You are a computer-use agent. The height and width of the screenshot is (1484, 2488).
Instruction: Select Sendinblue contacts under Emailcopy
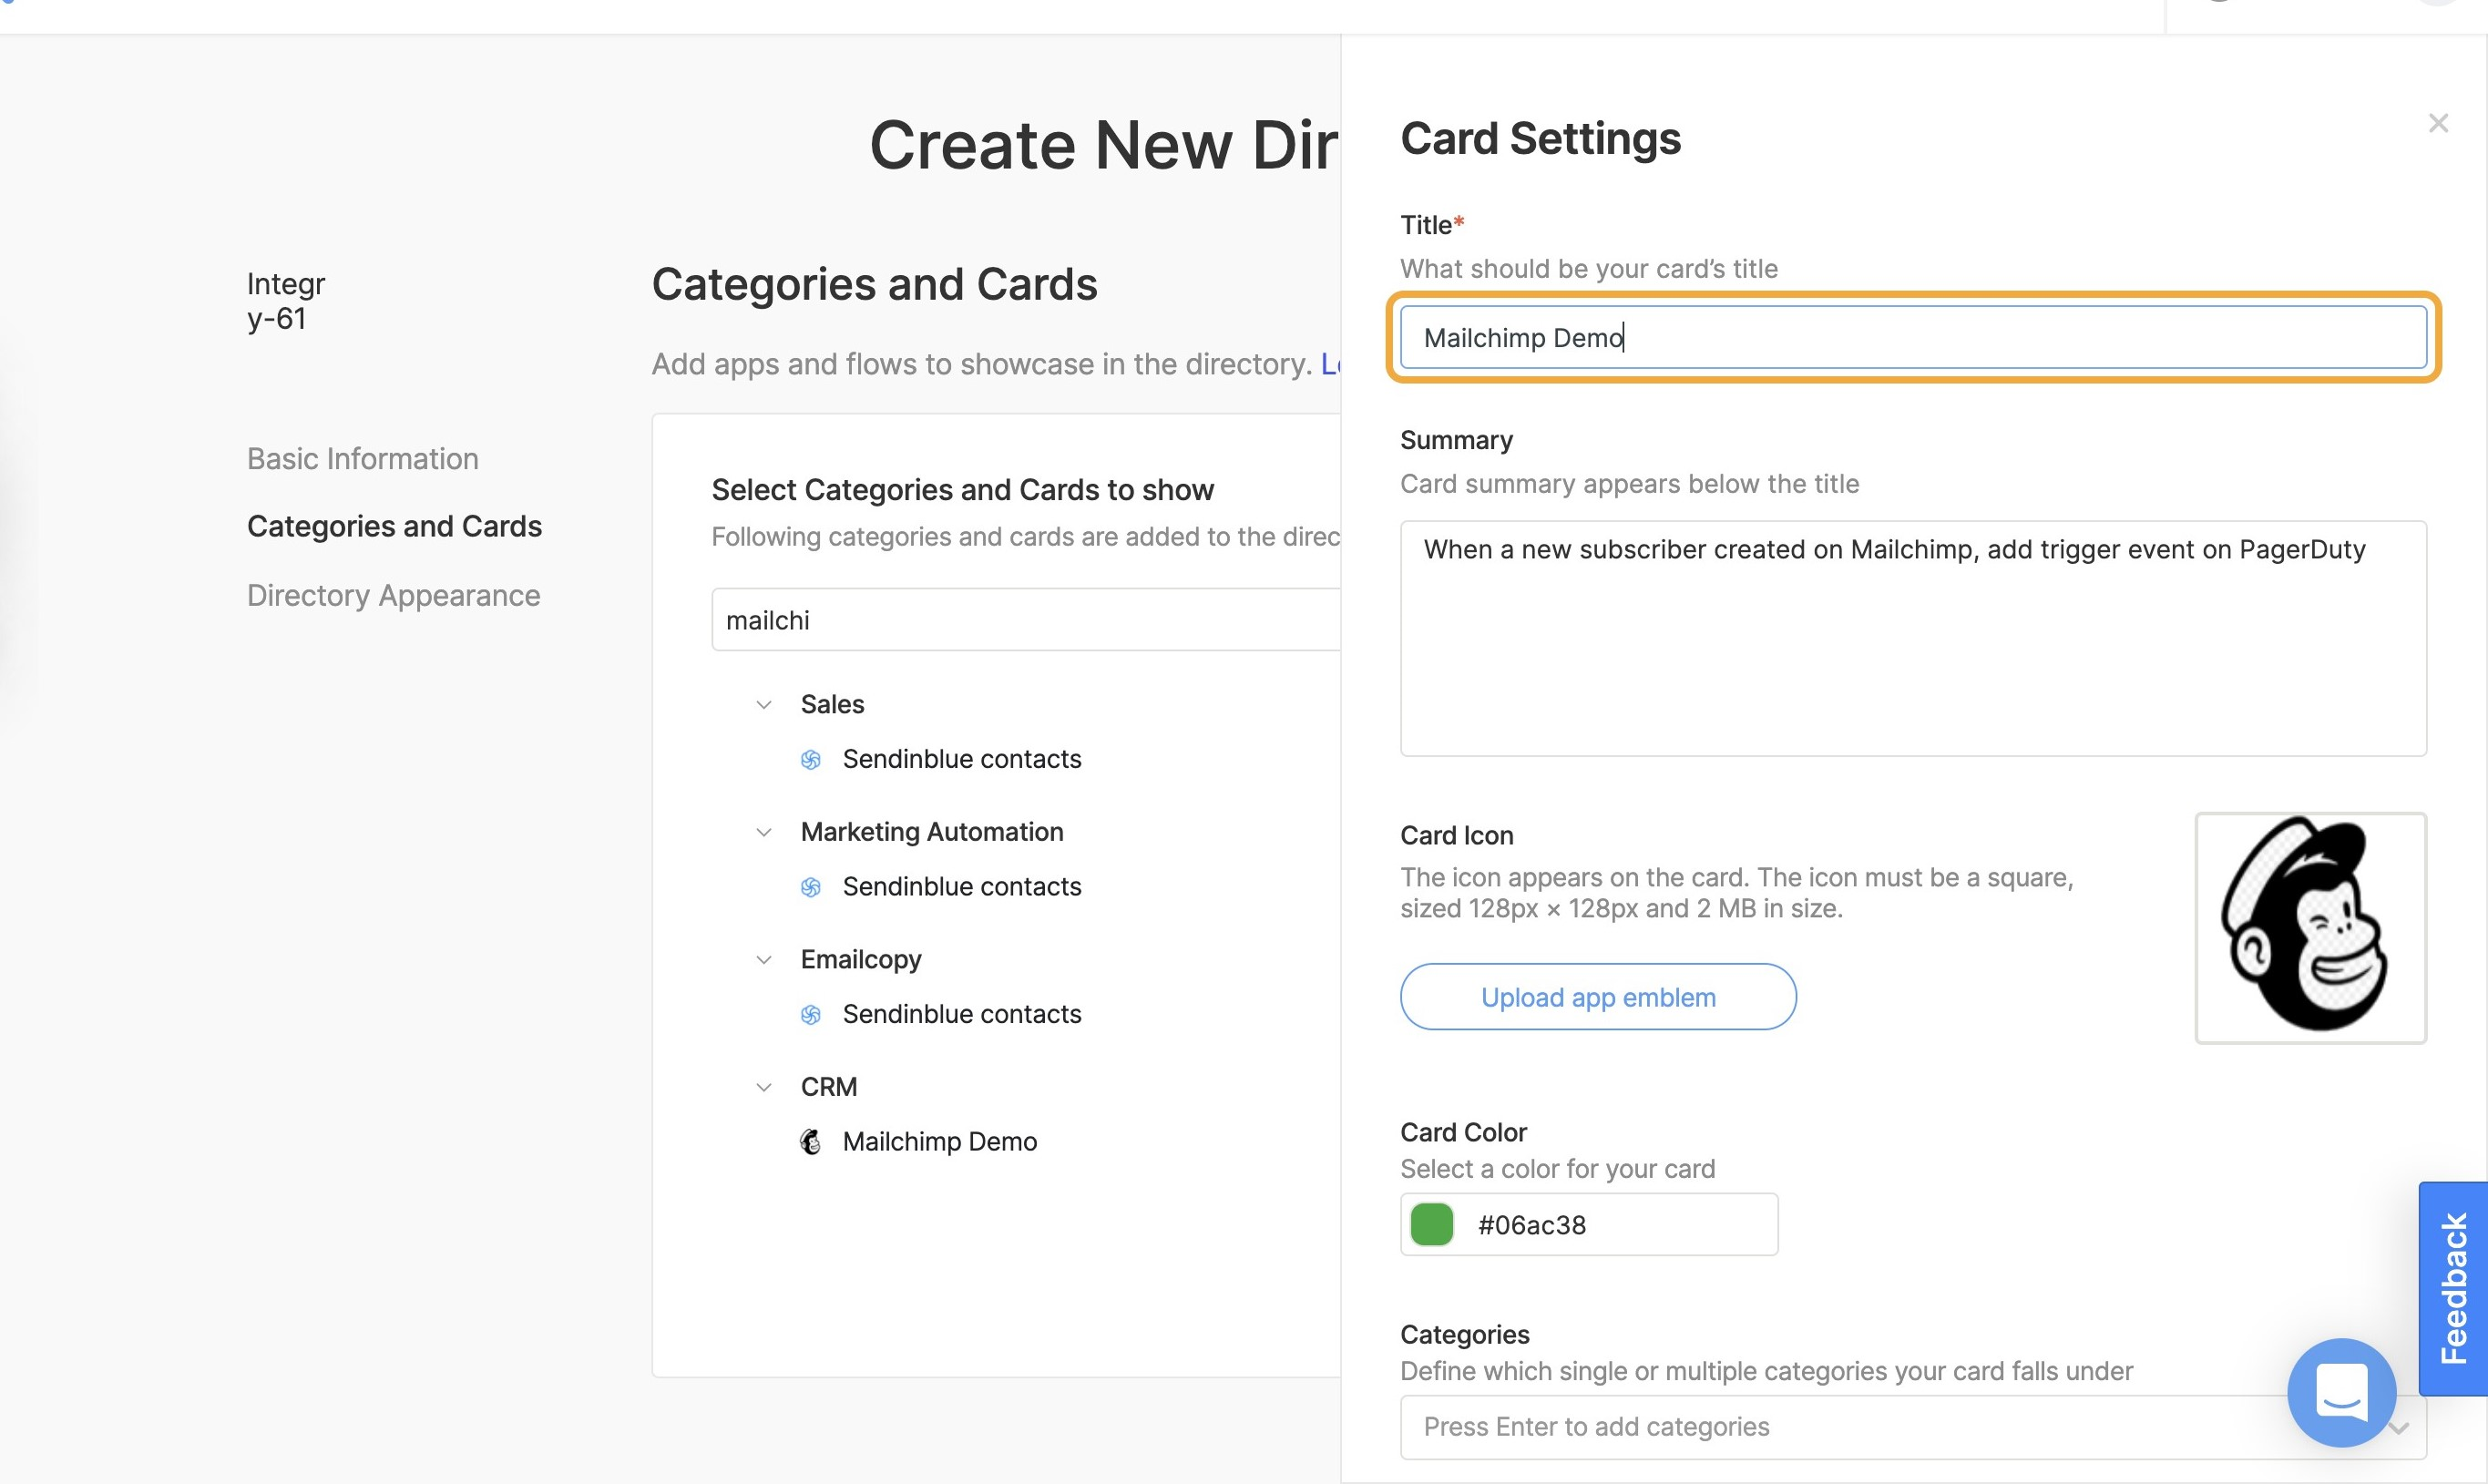pos(961,1014)
